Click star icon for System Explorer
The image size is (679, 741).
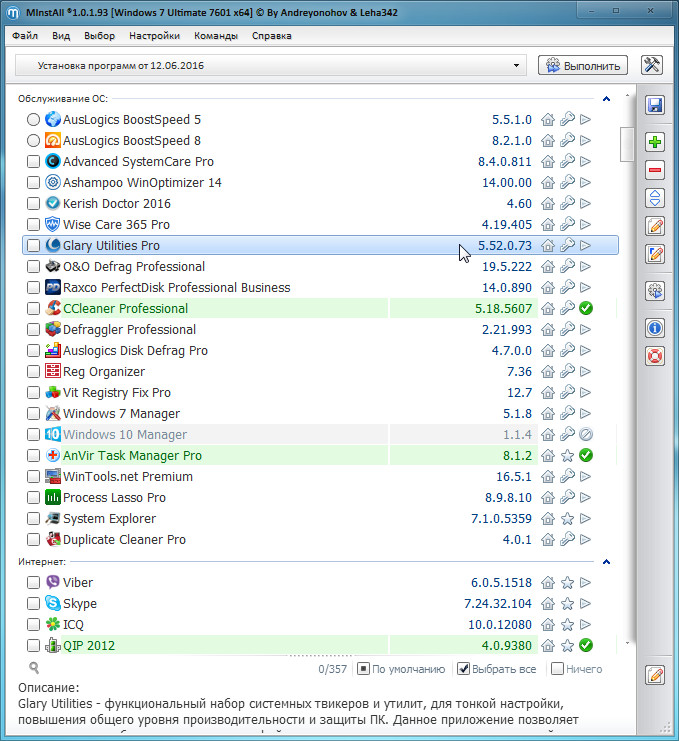tap(567, 518)
